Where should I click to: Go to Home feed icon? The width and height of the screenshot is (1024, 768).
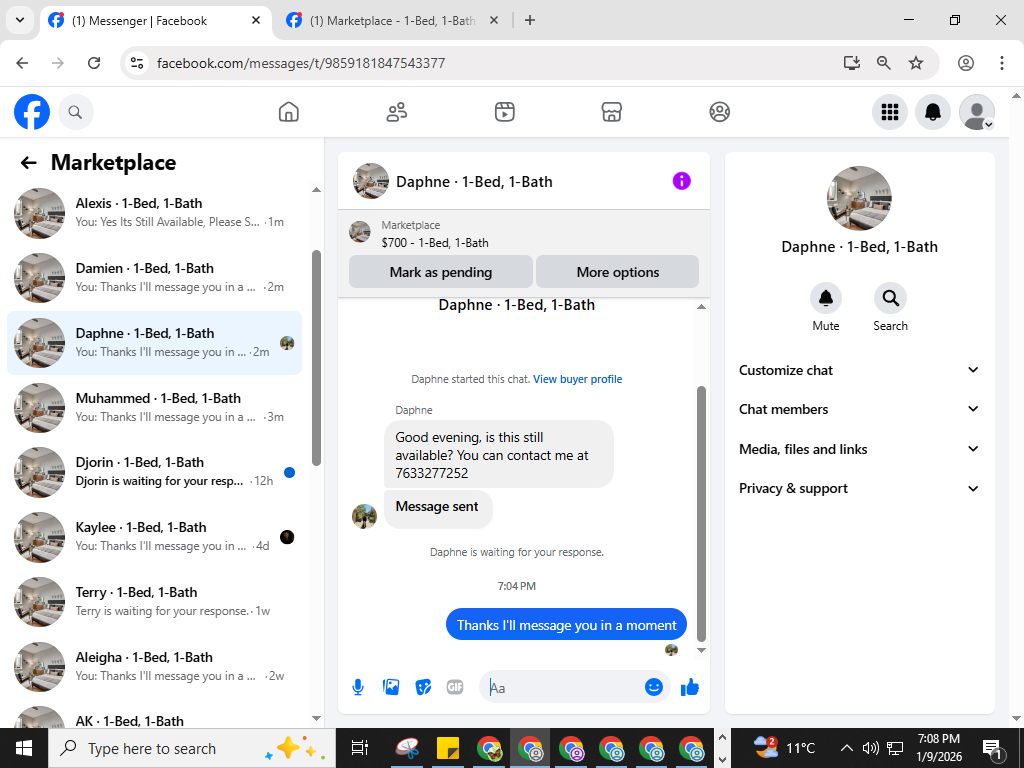click(x=289, y=112)
